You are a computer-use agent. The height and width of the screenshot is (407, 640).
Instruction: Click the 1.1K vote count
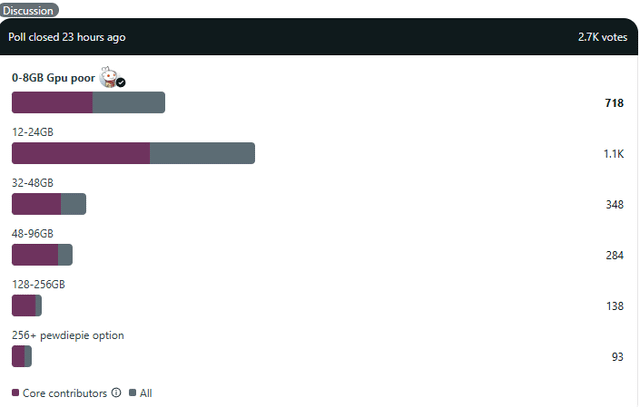[614, 154]
